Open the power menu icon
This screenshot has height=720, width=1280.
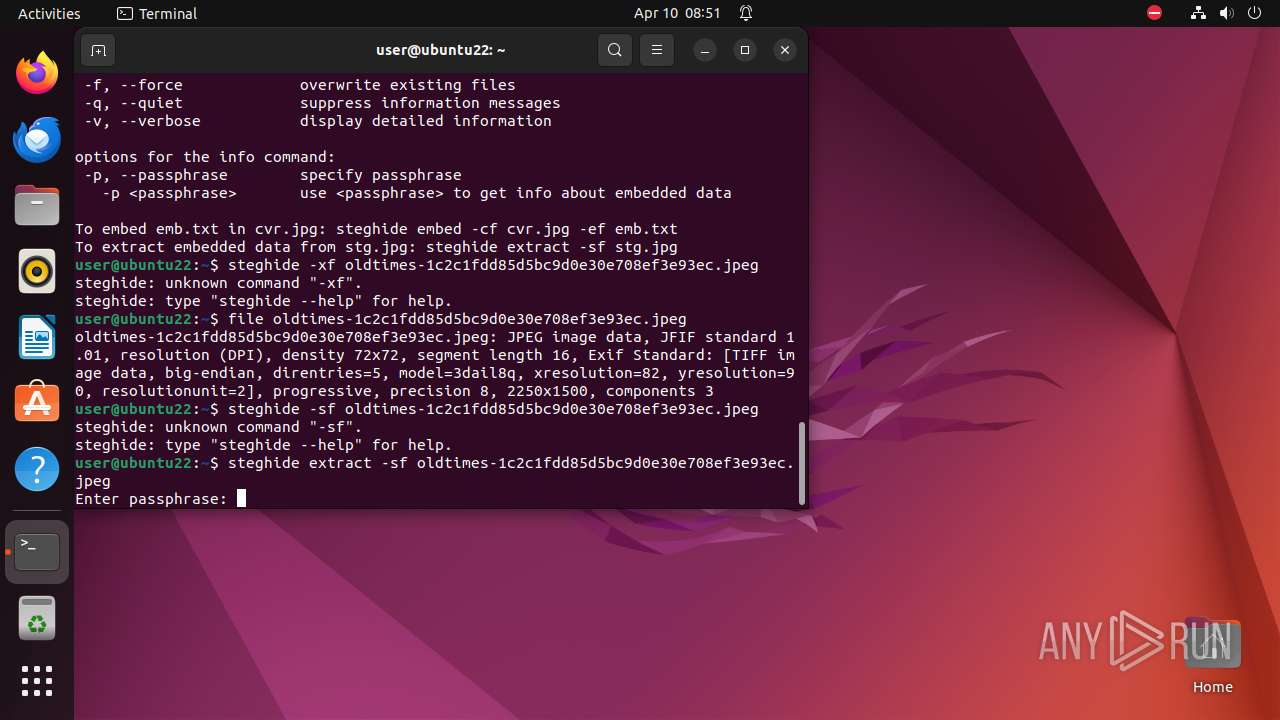click(x=1253, y=13)
